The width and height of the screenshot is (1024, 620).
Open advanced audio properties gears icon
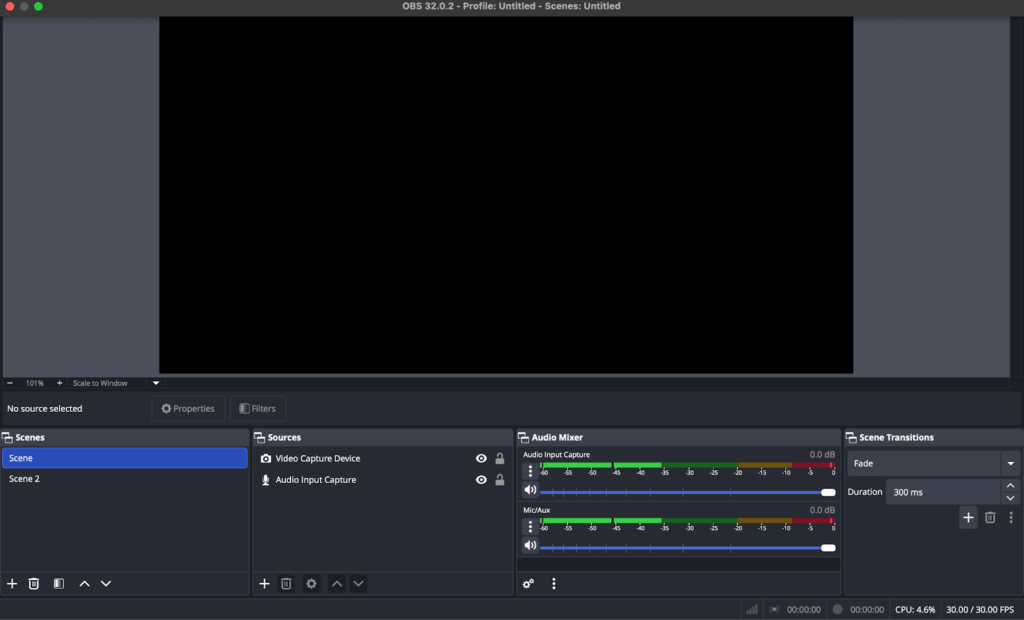[x=528, y=584]
